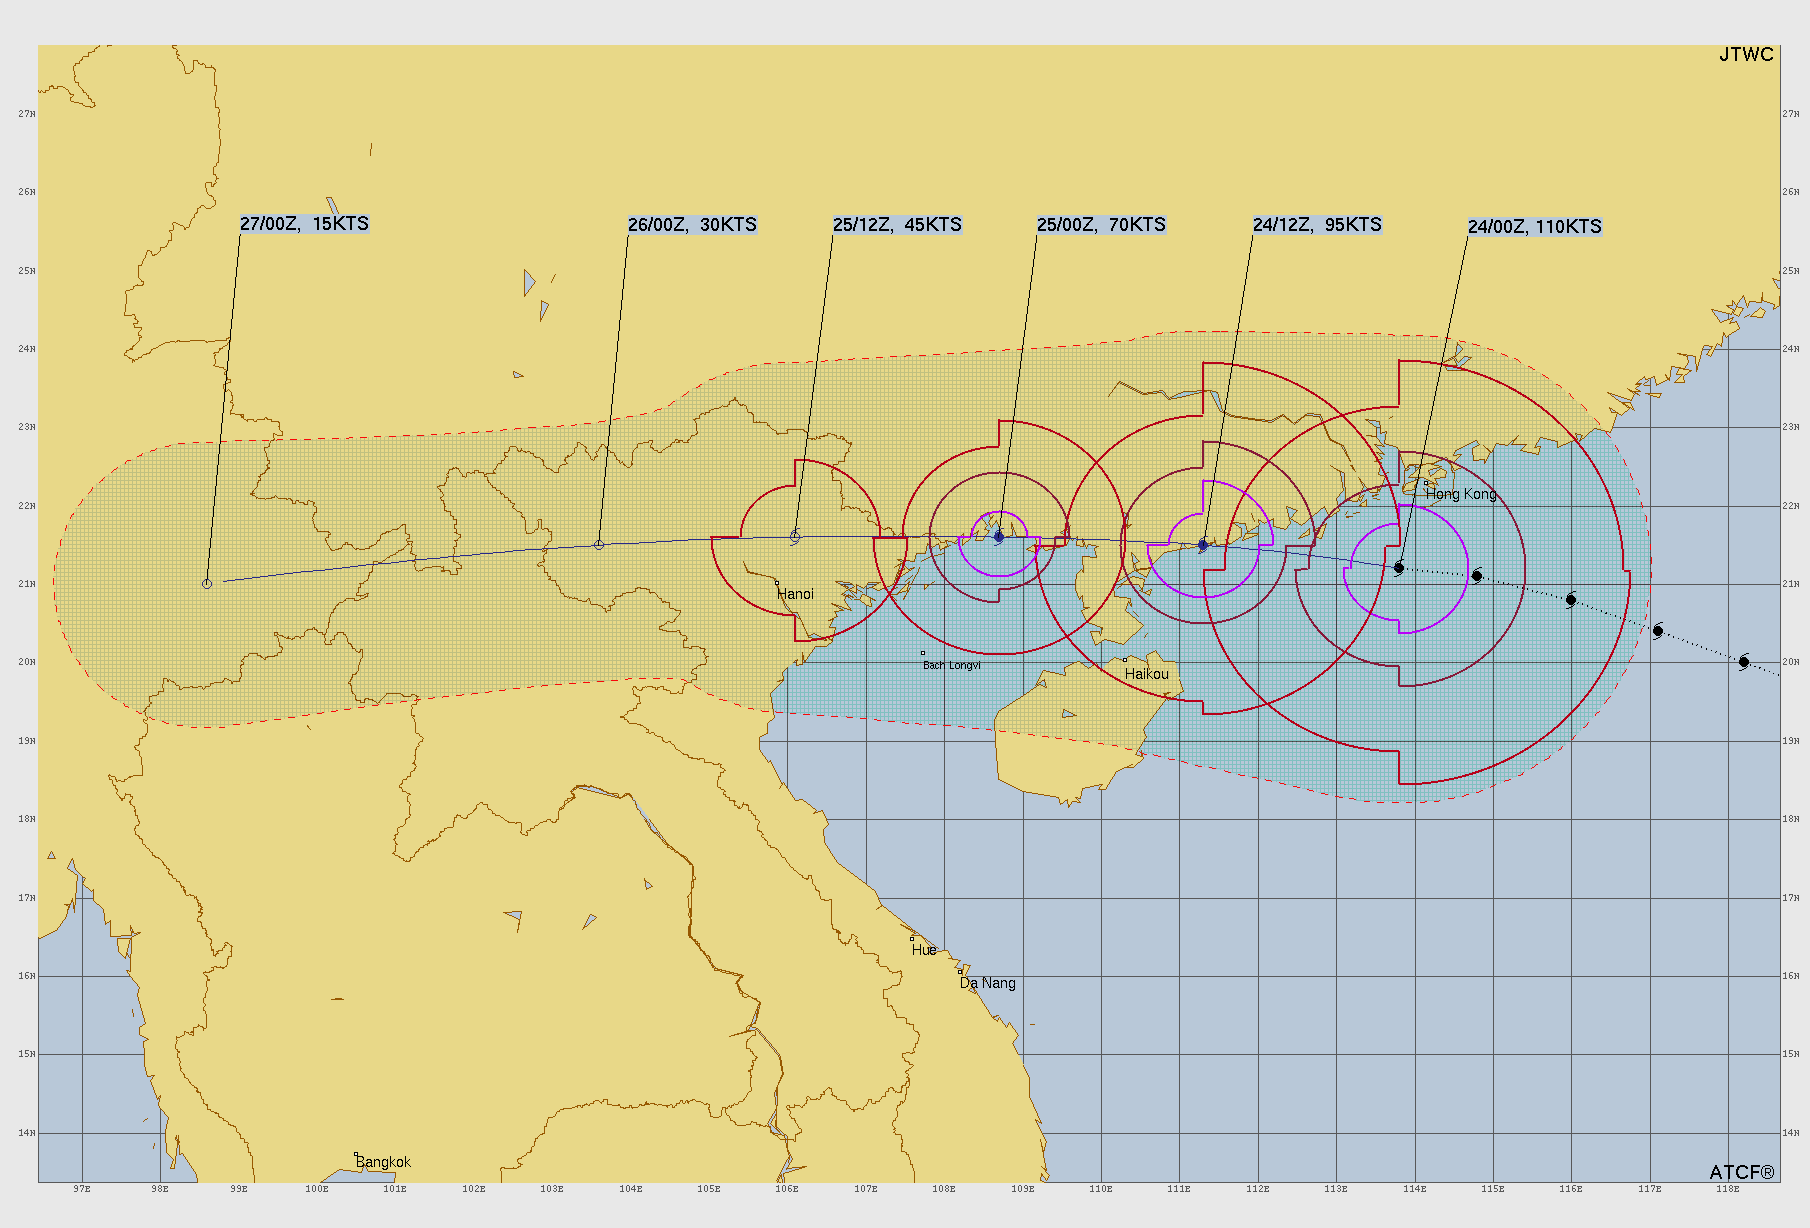The width and height of the screenshot is (1810, 1228).
Task: Click the Bangkok city label
Action: [x=384, y=1161]
